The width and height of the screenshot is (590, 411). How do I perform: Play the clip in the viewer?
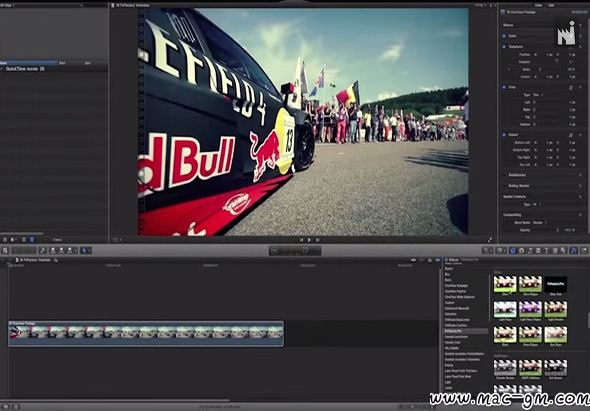(x=309, y=240)
